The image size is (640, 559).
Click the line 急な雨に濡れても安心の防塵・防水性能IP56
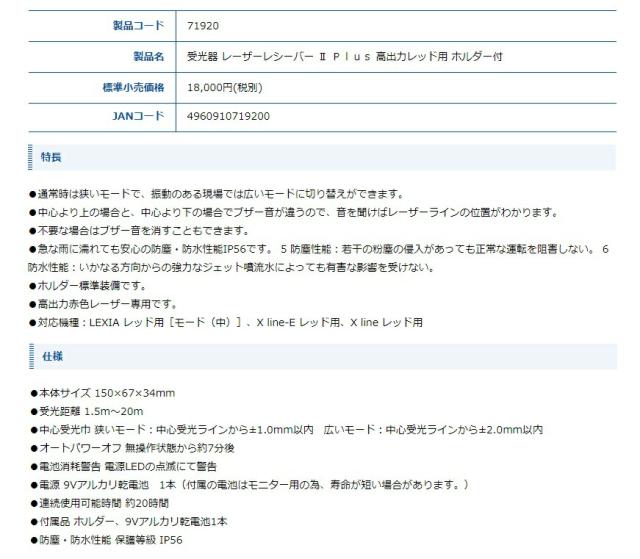319,249
